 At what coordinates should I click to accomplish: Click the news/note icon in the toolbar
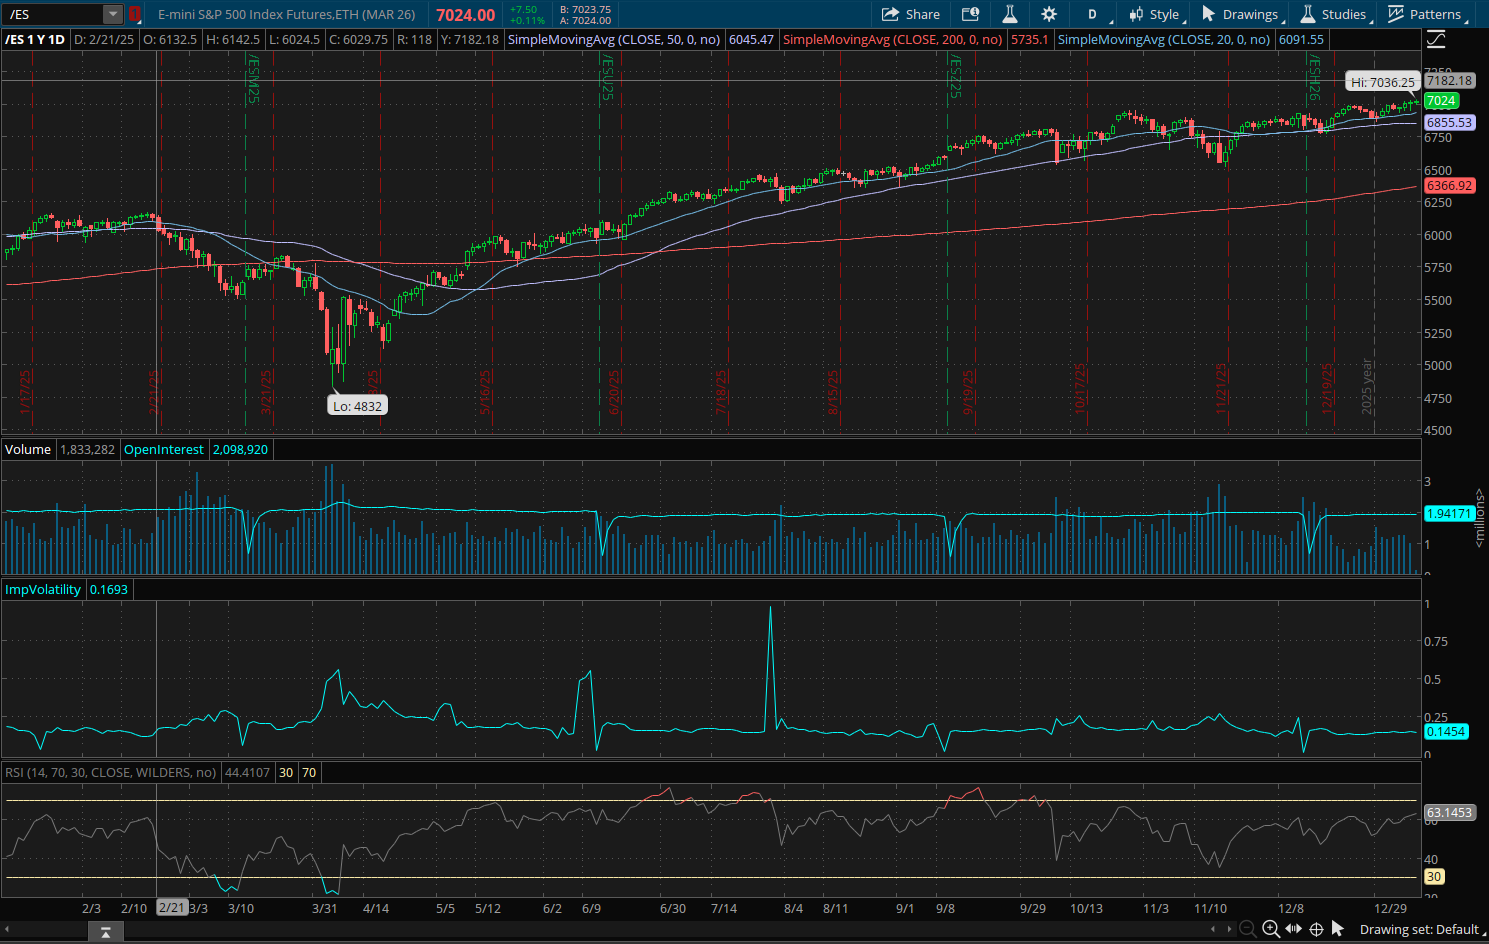pyautogui.click(x=969, y=14)
